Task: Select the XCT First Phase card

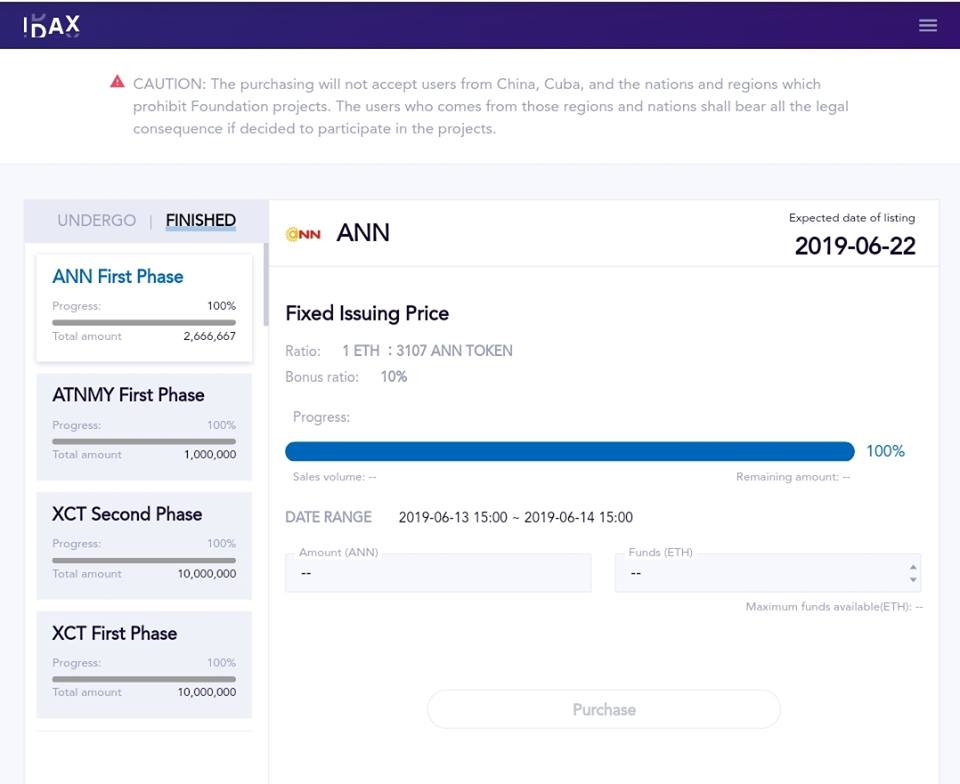Action: click(x=144, y=664)
